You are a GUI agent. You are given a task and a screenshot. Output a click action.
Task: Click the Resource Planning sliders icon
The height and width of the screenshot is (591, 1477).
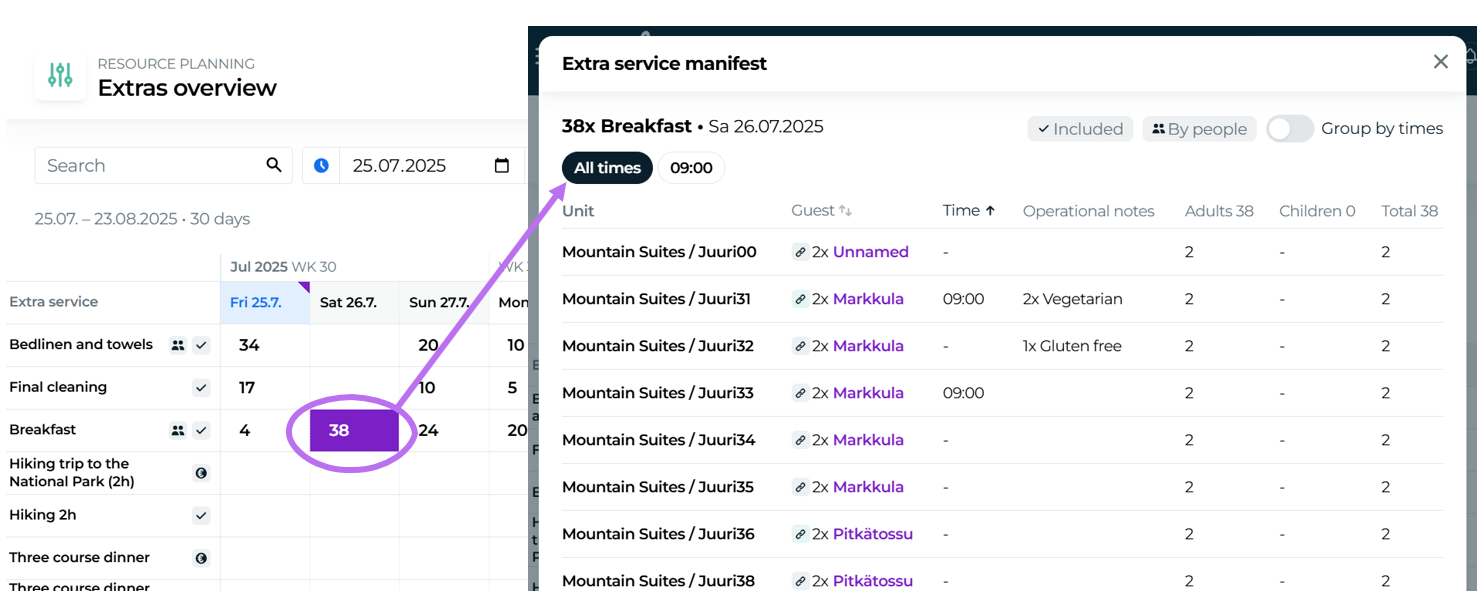pos(60,75)
